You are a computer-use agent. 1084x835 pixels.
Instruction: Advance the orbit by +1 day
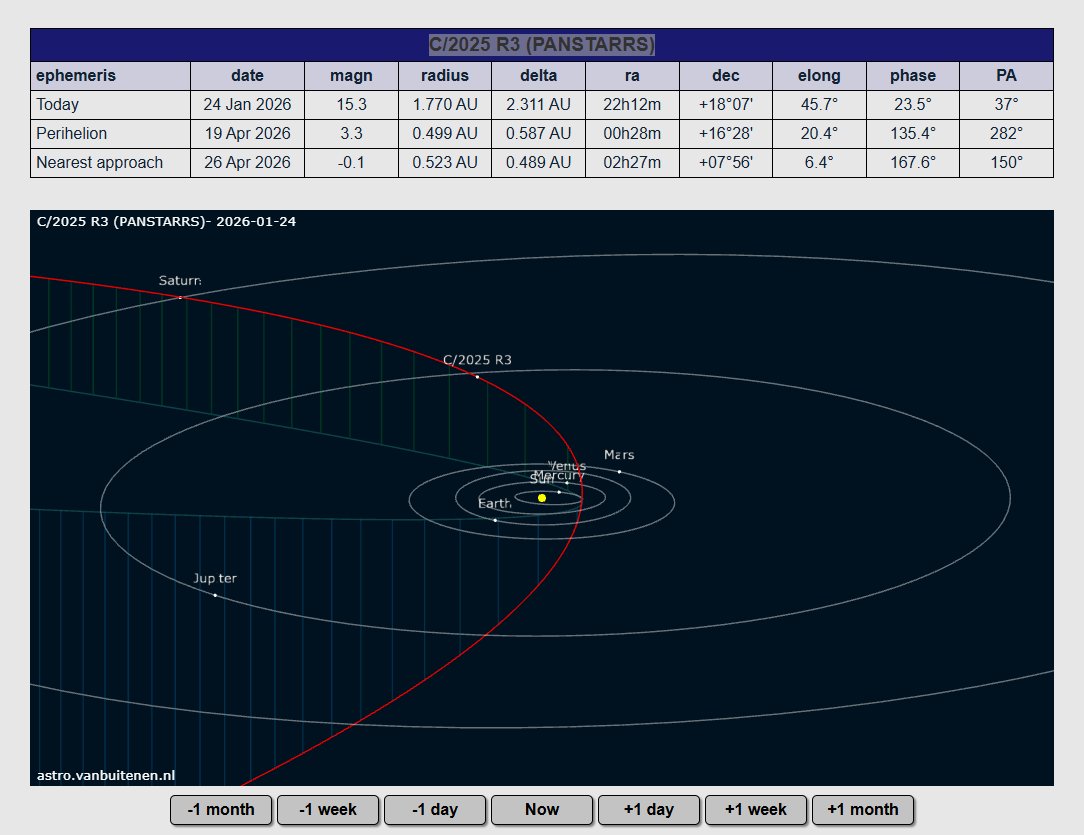(648, 809)
